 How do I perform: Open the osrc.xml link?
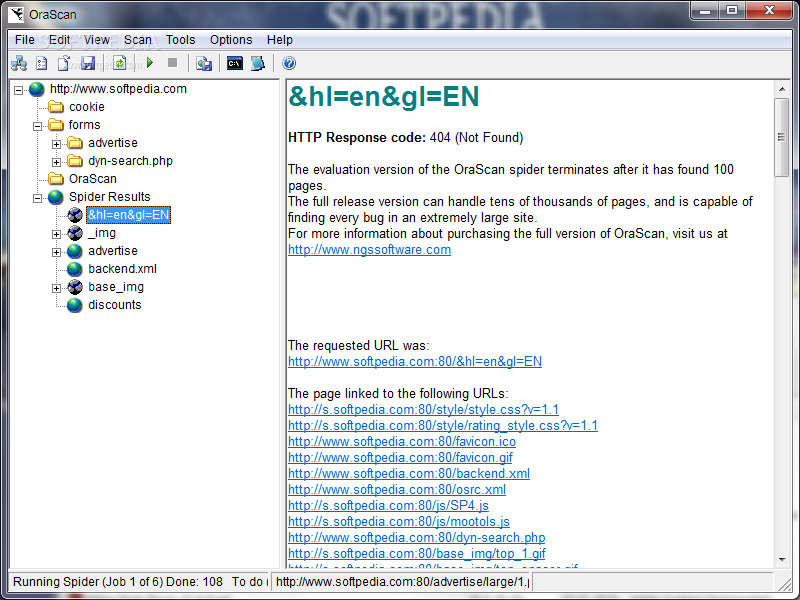coord(397,490)
